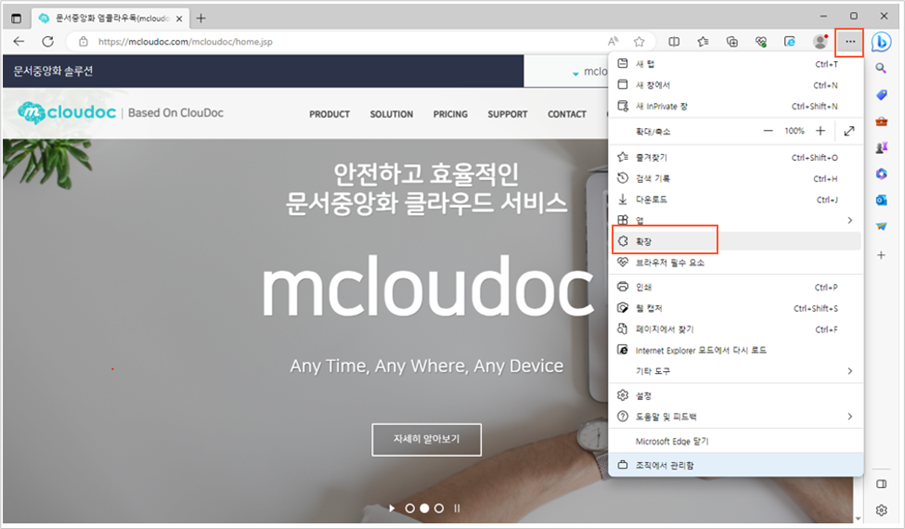Select 확장 (Extensions) menu entry
Image resolution: width=905 pixels, height=529 pixels.
pos(736,241)
